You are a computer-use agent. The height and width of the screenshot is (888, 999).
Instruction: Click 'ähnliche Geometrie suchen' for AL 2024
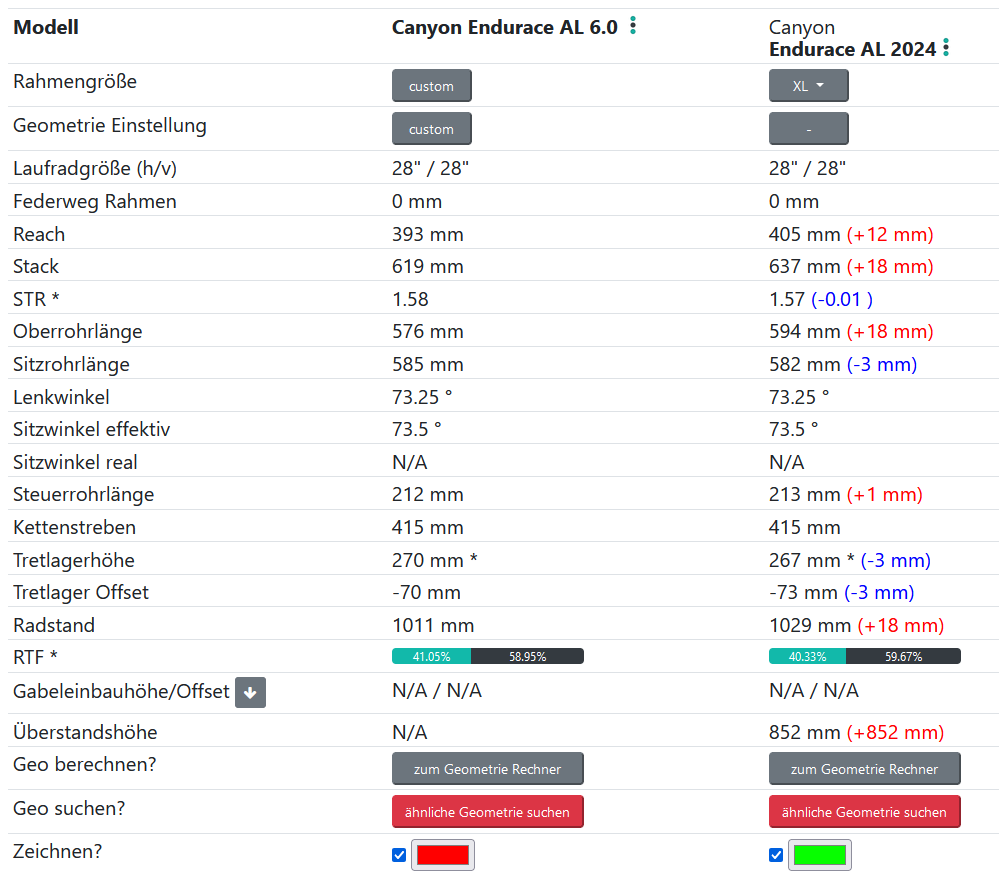864,812
